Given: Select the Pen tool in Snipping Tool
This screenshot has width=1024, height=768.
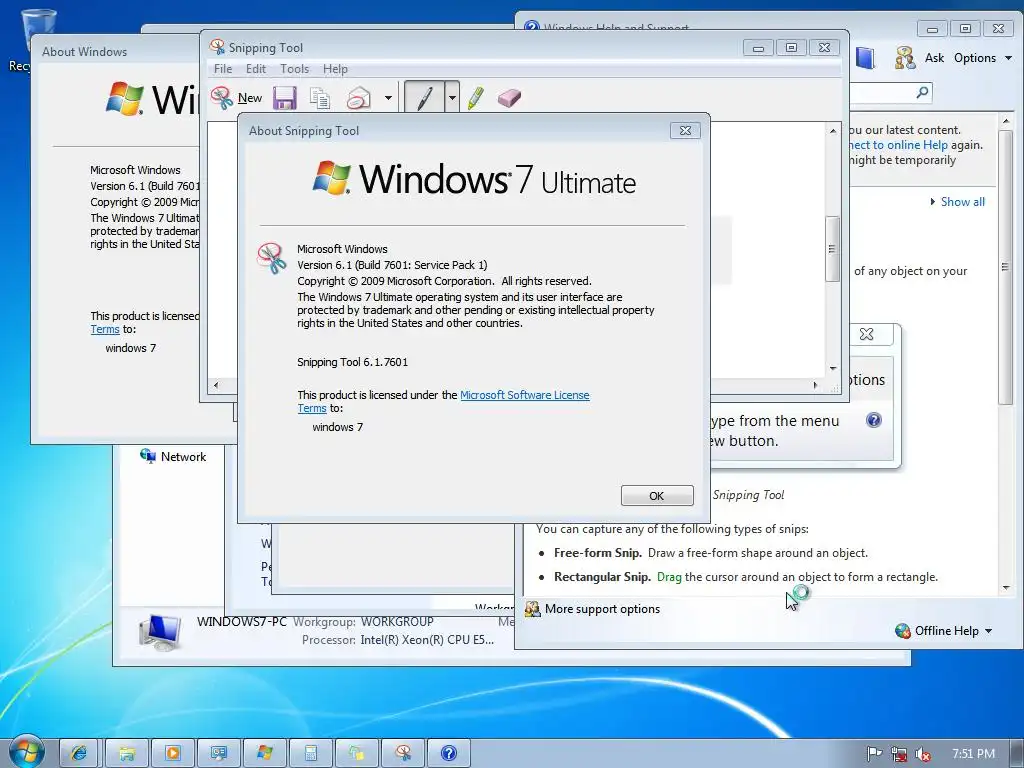Looking at the screenshot, I should coord(424,98).
